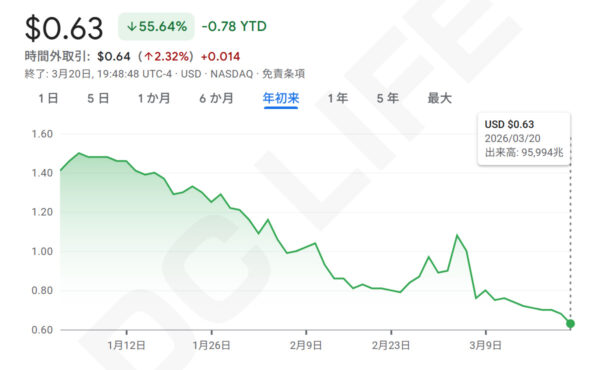The image size is (600, 370).
Task: Choose the 6か月 chart range
Action: click(x=216, y=98)
